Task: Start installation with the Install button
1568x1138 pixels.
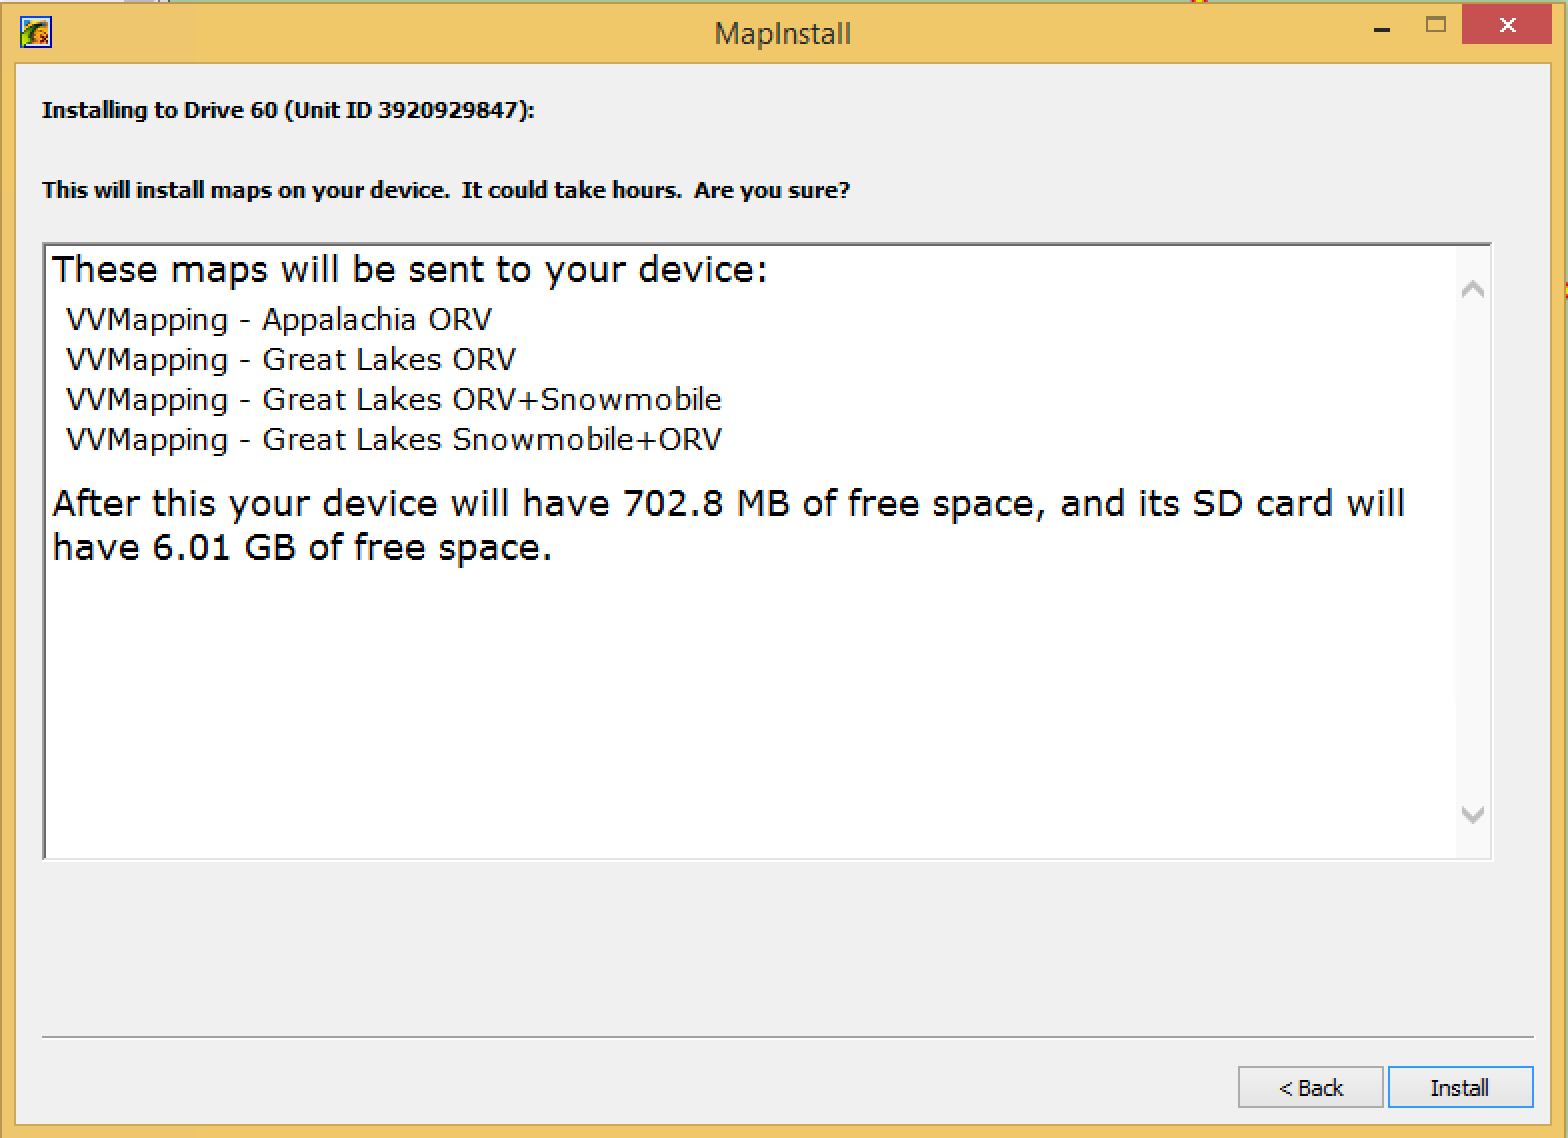Action: click(1460, 1087)
